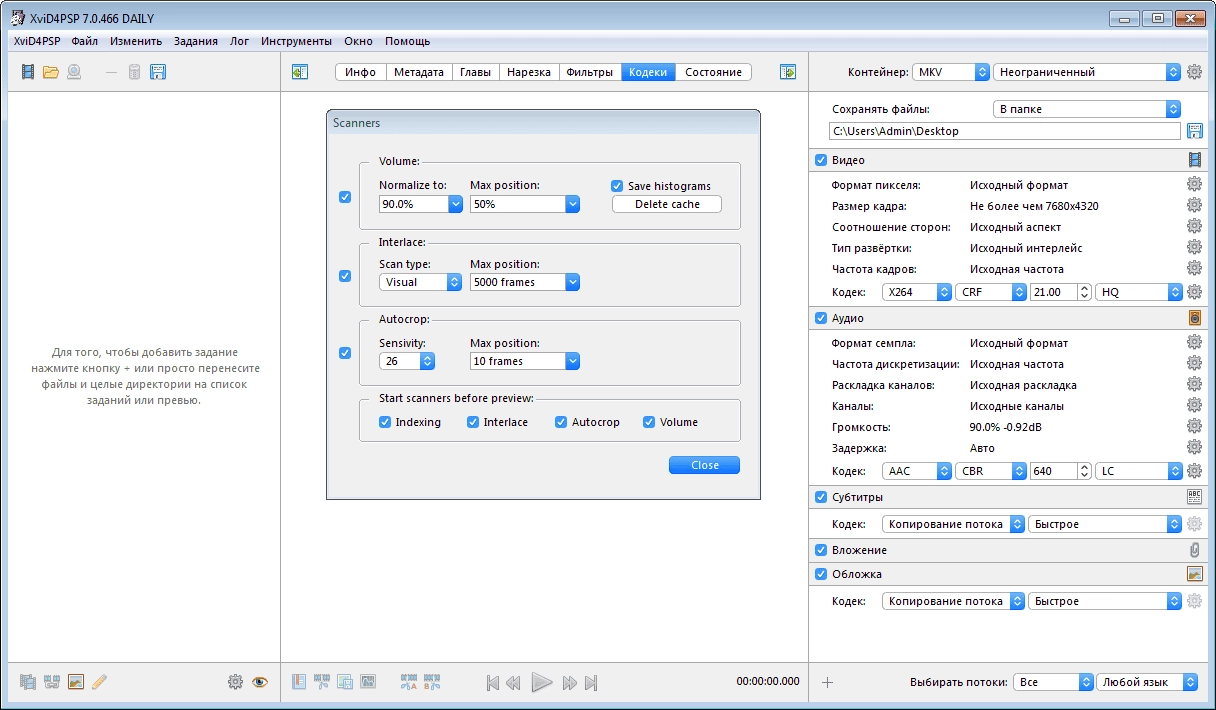Switch to the Фильтры tab
The height and width of the screenshot is (710, 1216).
point(589,72)
